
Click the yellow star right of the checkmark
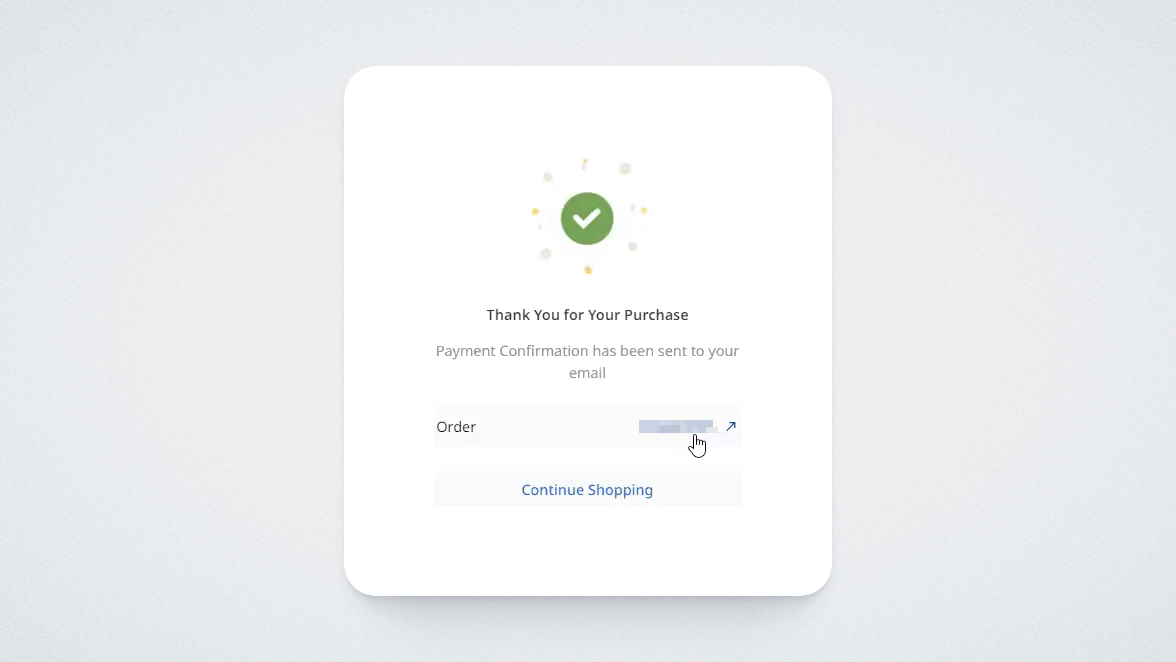[x=644, y=210]
